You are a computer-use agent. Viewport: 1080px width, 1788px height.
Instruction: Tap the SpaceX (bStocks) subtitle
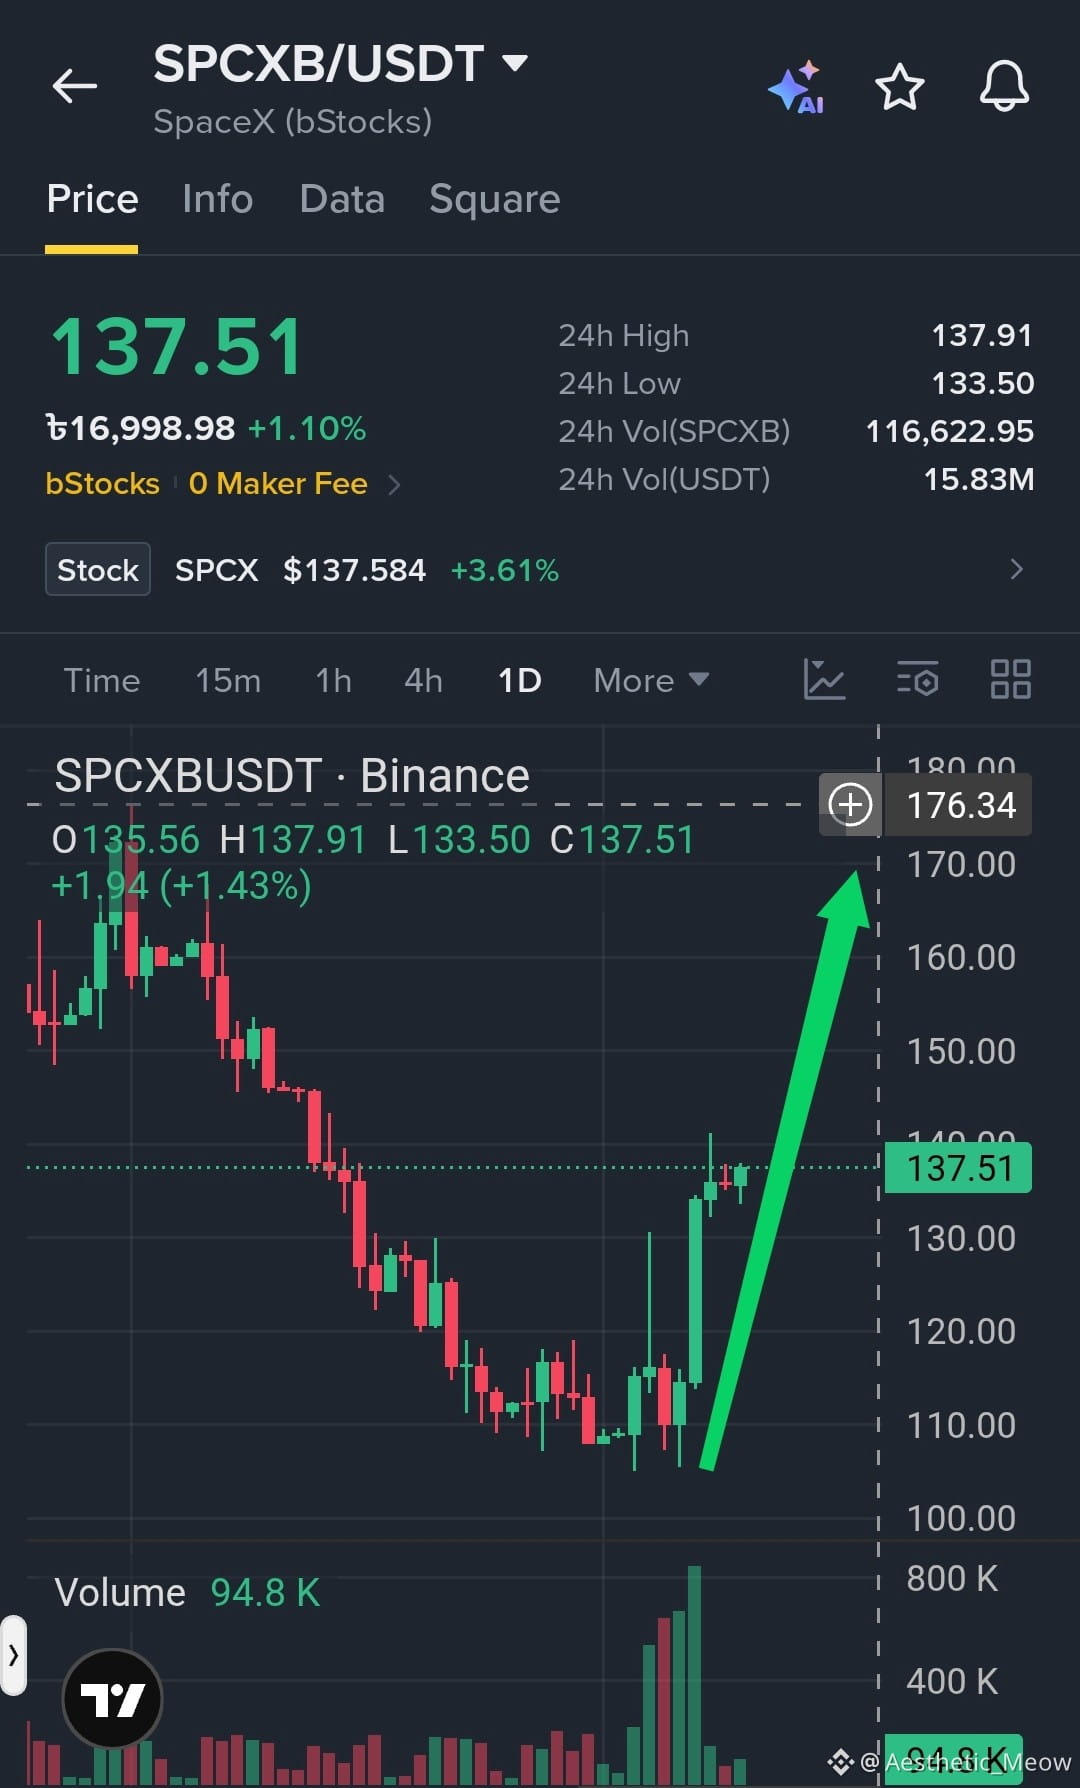click(x=293, y=122)
